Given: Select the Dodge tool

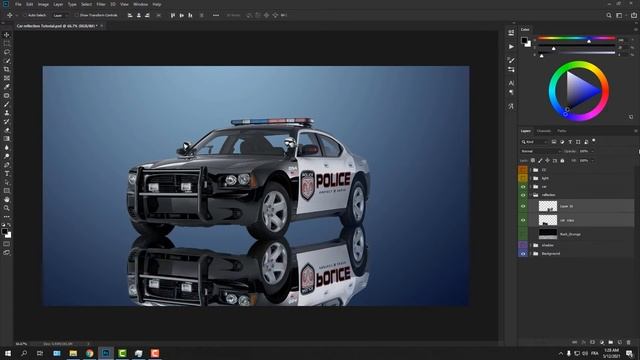Looking at the screenshot, I should 7,156.
